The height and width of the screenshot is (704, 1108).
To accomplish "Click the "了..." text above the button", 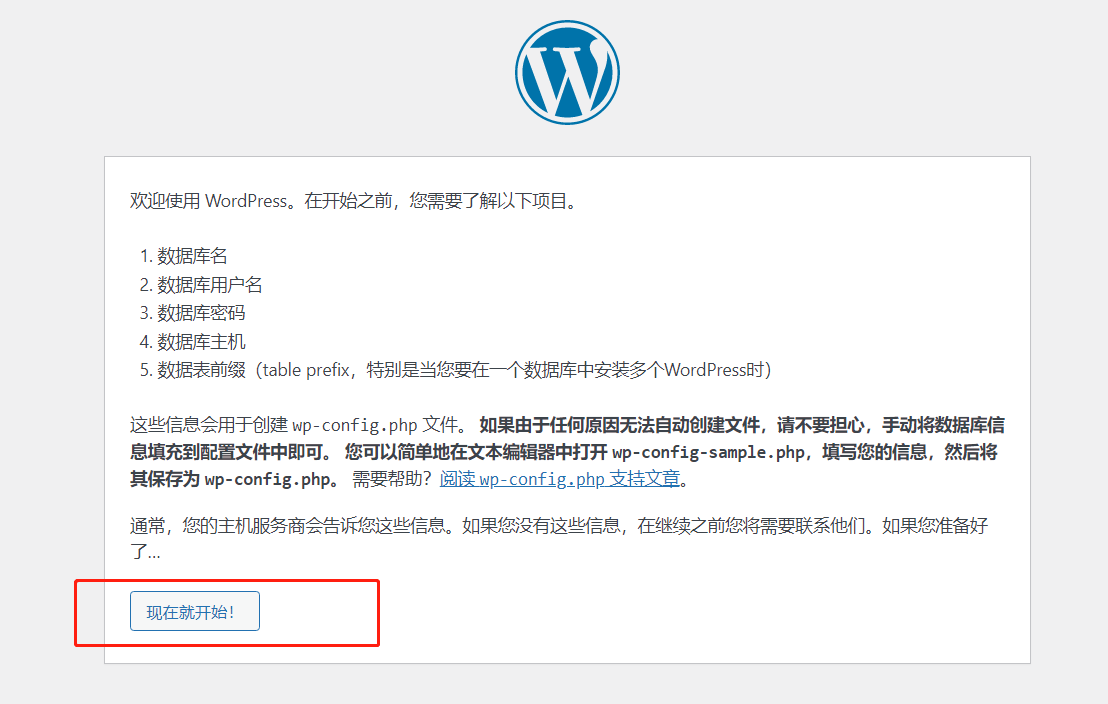I will pyautogui.click(x=145, y=552).
